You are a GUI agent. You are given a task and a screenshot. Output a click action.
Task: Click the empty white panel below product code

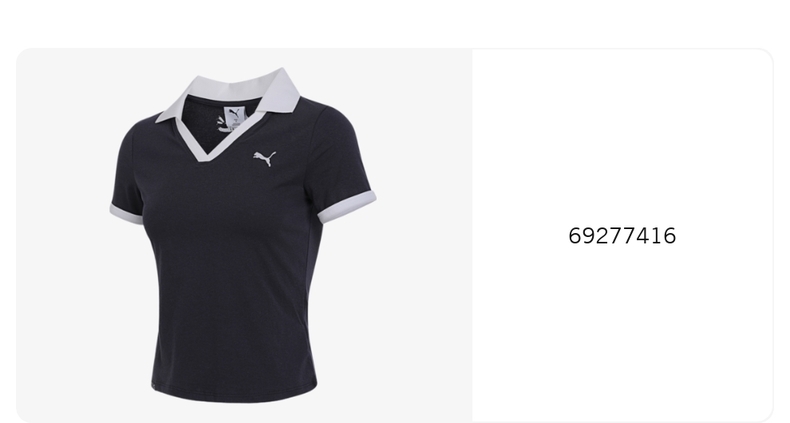pyautogui.click(x=622, y=332)
